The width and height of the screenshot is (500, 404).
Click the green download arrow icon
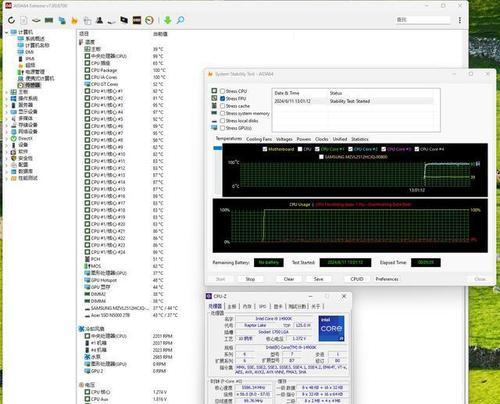(168, 20)
